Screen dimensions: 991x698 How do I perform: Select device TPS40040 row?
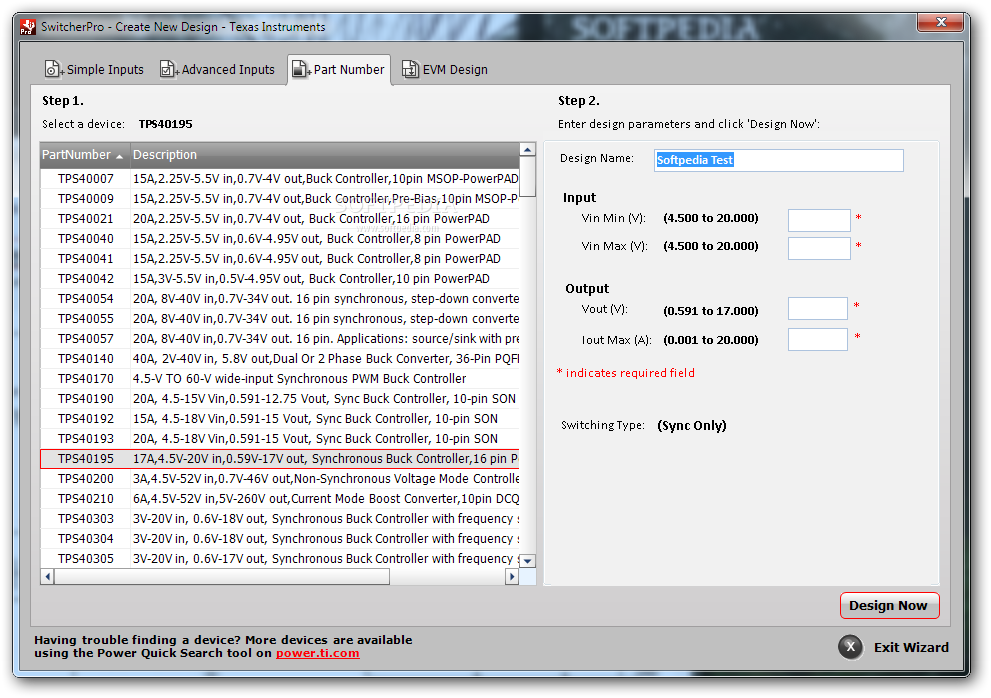[x=279, y=239]
